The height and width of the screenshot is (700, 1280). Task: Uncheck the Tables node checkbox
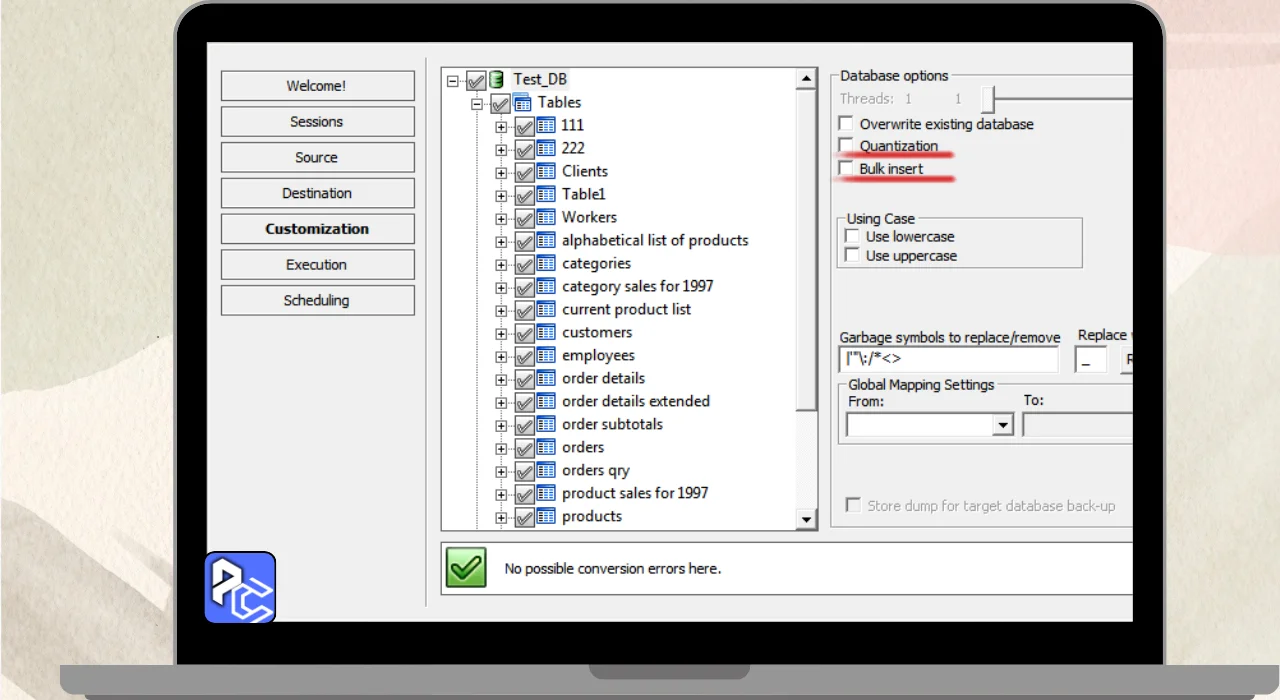coord(500,103)
